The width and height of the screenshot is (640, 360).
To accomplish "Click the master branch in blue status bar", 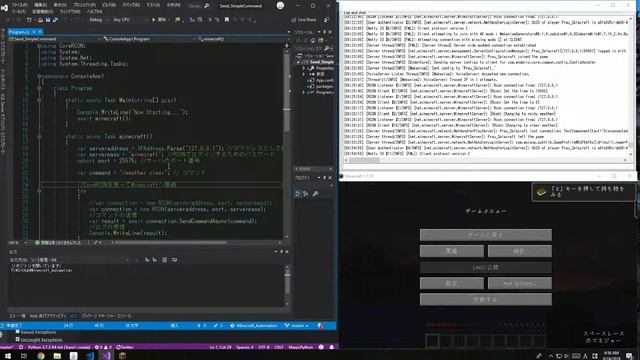I will point(297,326).
